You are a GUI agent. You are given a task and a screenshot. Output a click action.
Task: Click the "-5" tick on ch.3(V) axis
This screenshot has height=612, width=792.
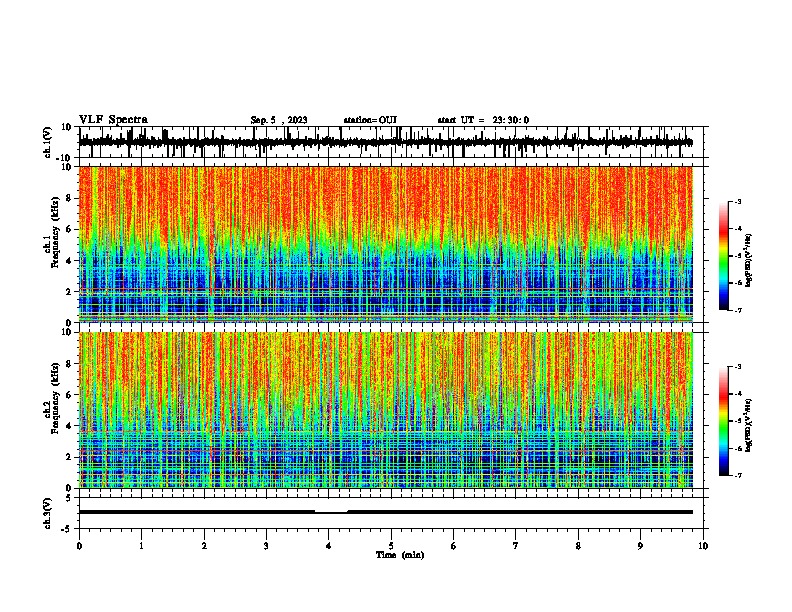click(x=68, y=529)
